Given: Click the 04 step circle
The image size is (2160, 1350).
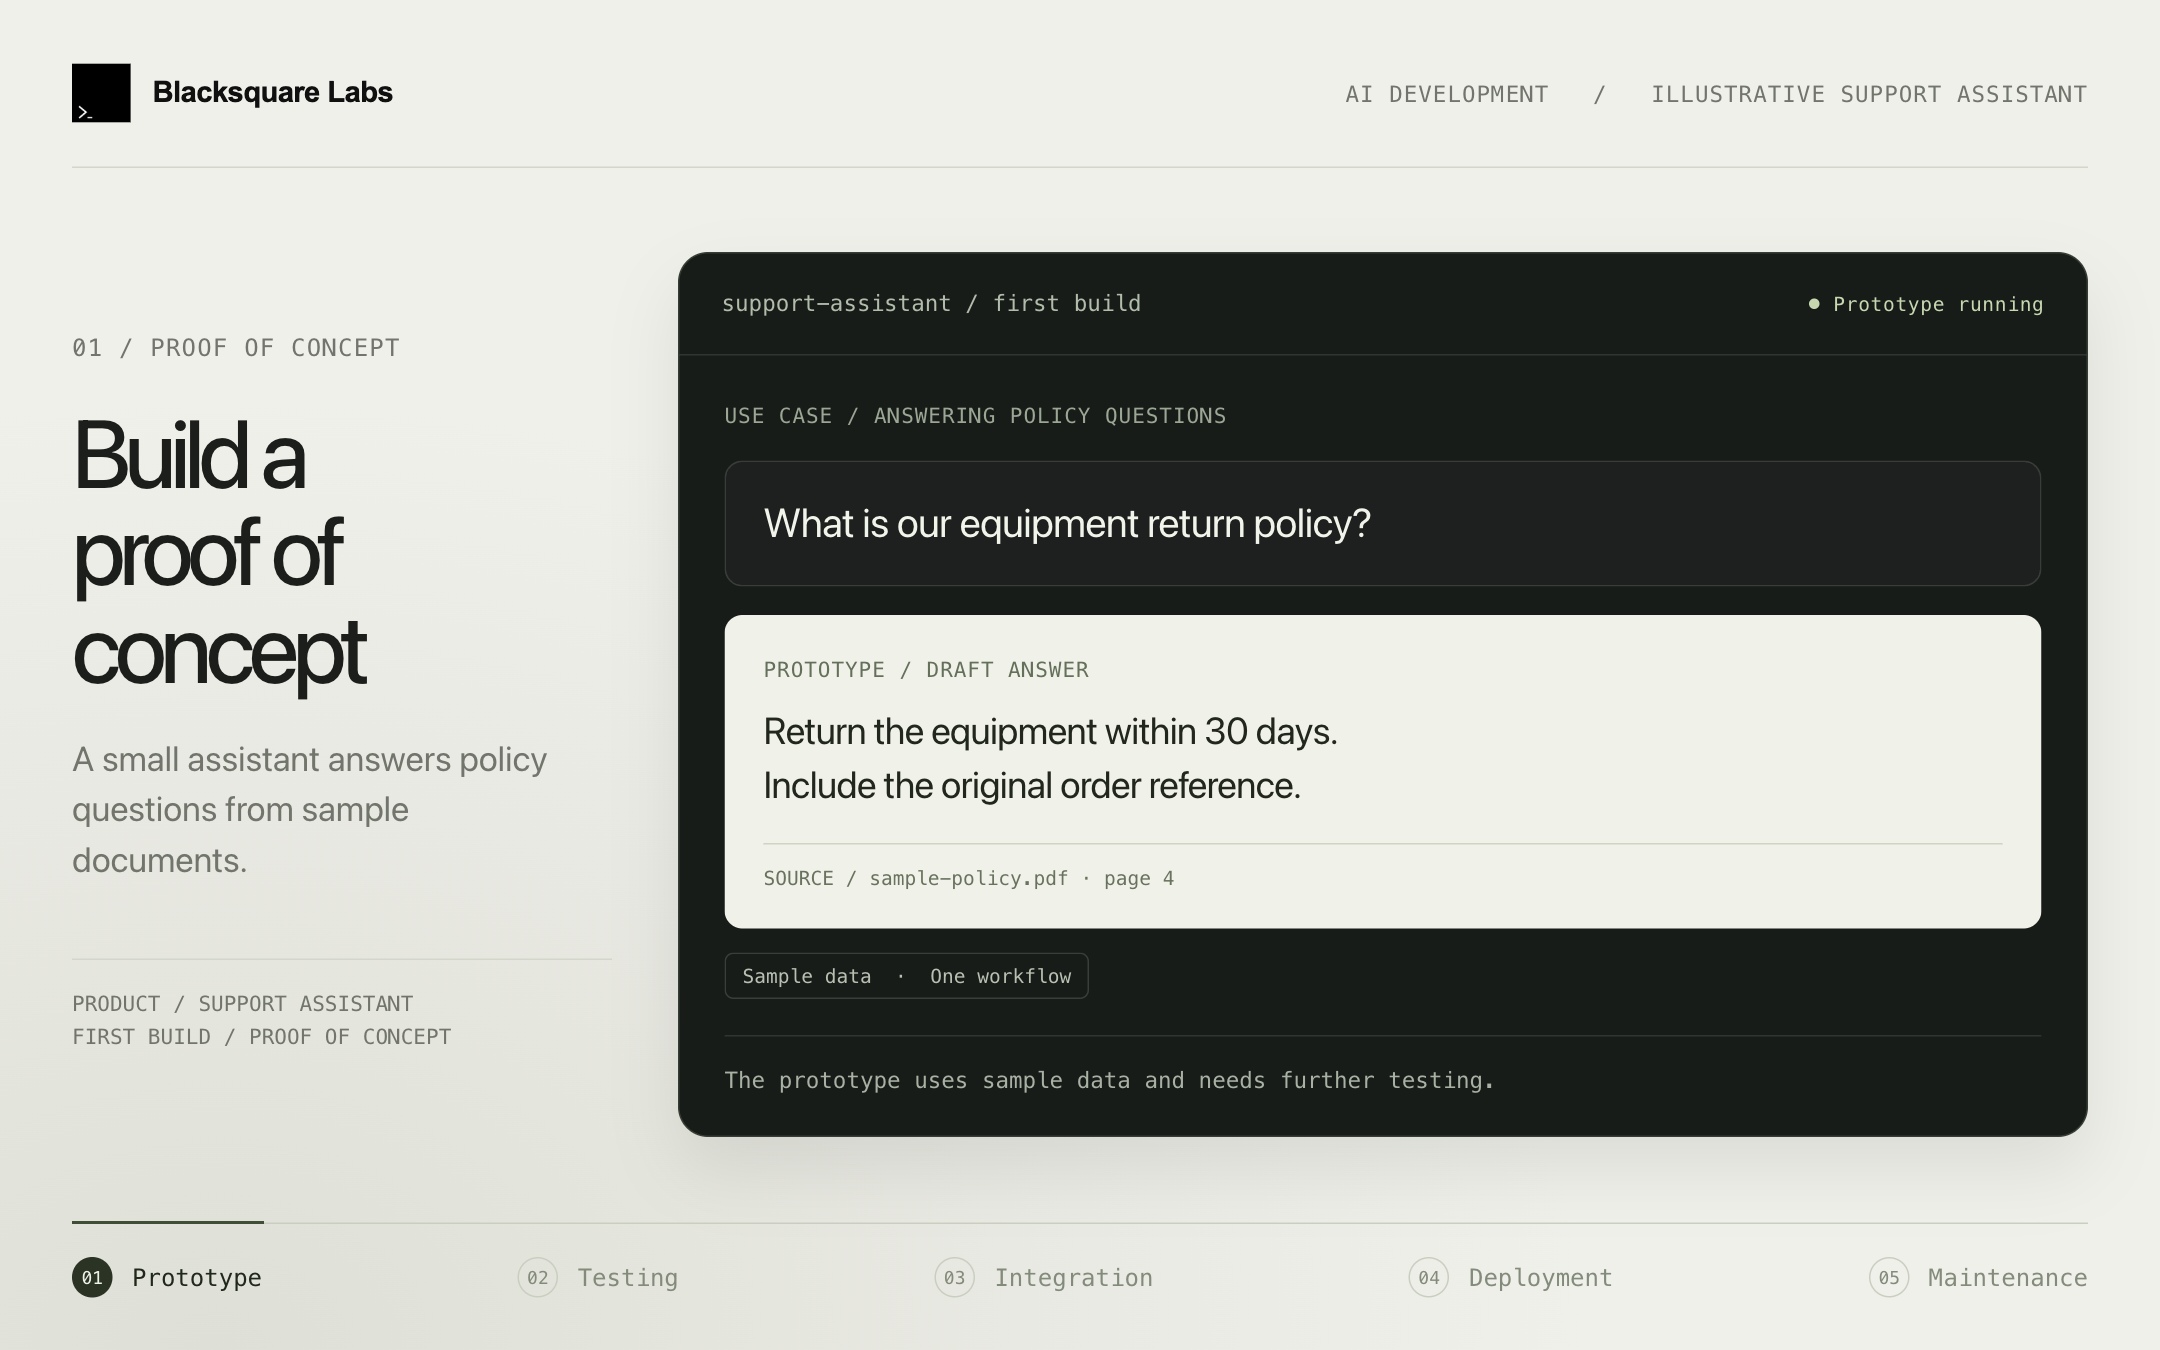Looking at the screenshot, I should click(1429, 1278).
